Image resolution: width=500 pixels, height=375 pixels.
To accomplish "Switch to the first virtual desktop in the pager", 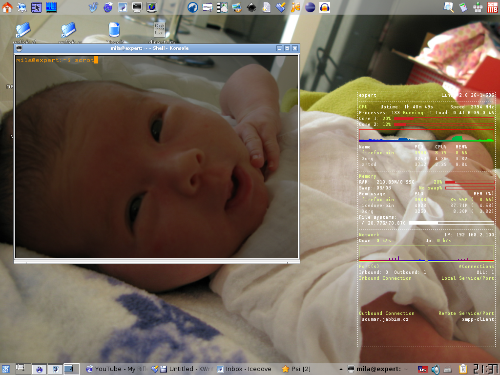I will (39, 369).
